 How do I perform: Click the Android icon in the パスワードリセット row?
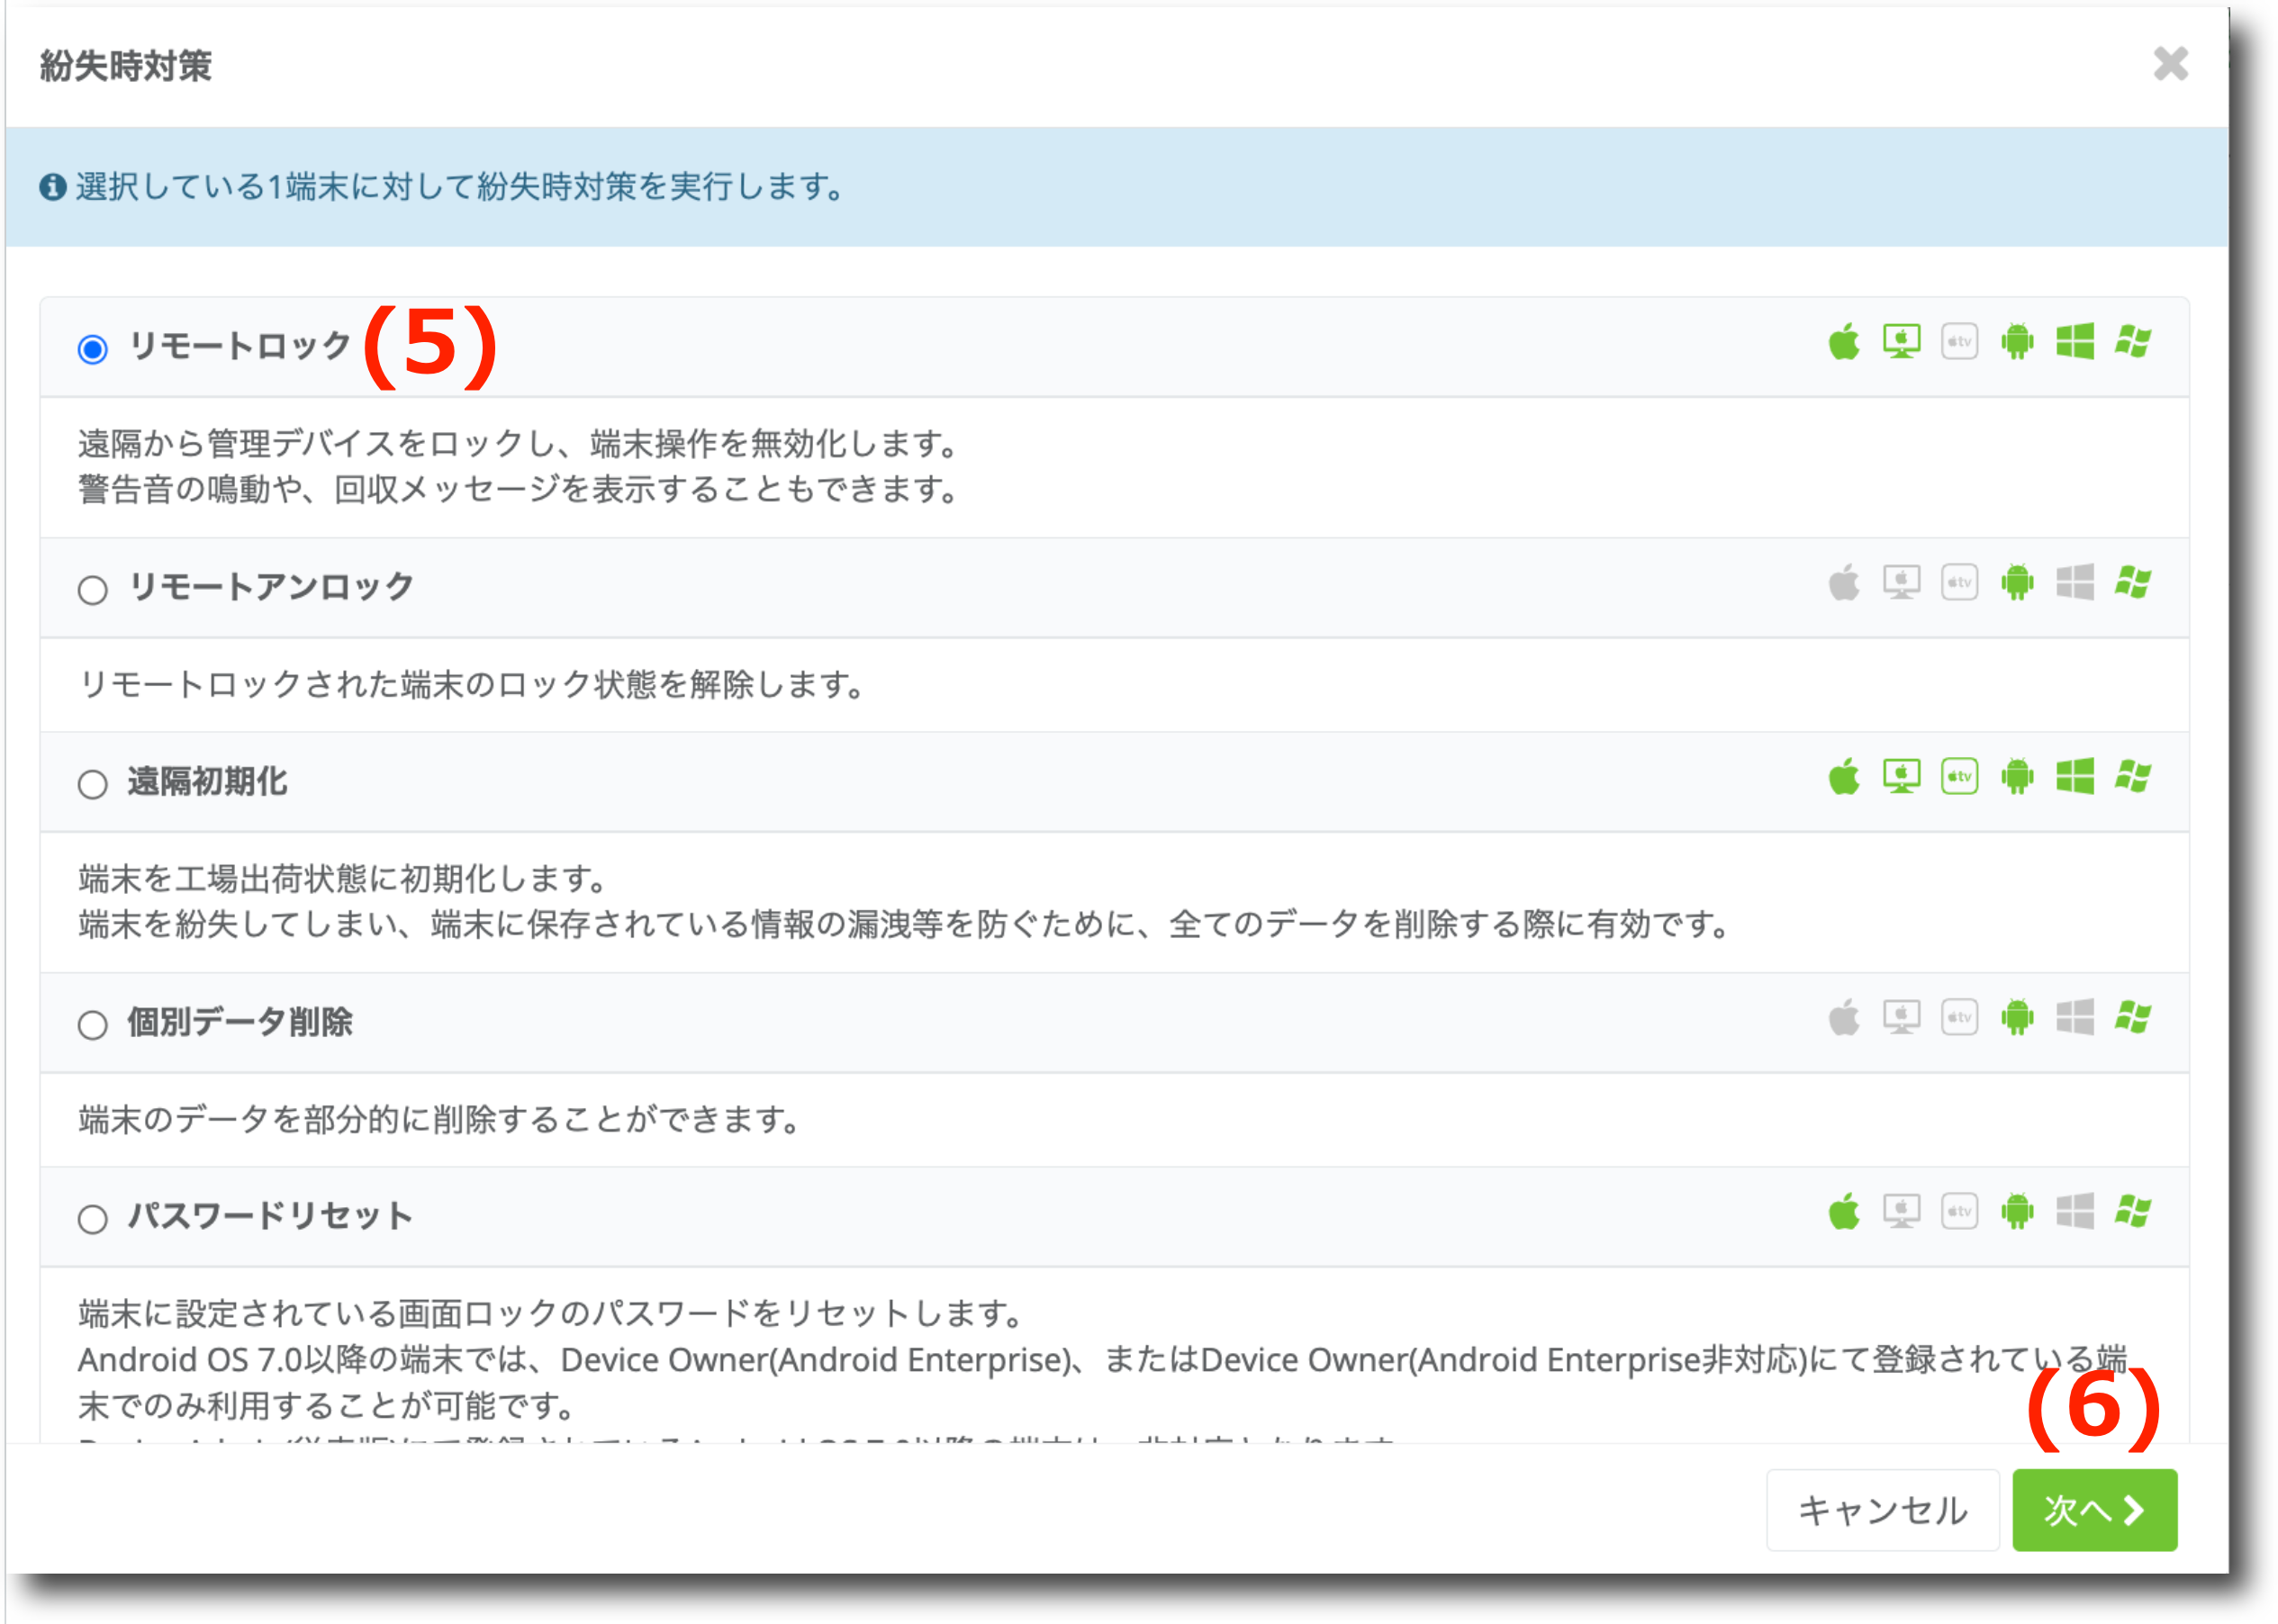coord(2018,1212)
